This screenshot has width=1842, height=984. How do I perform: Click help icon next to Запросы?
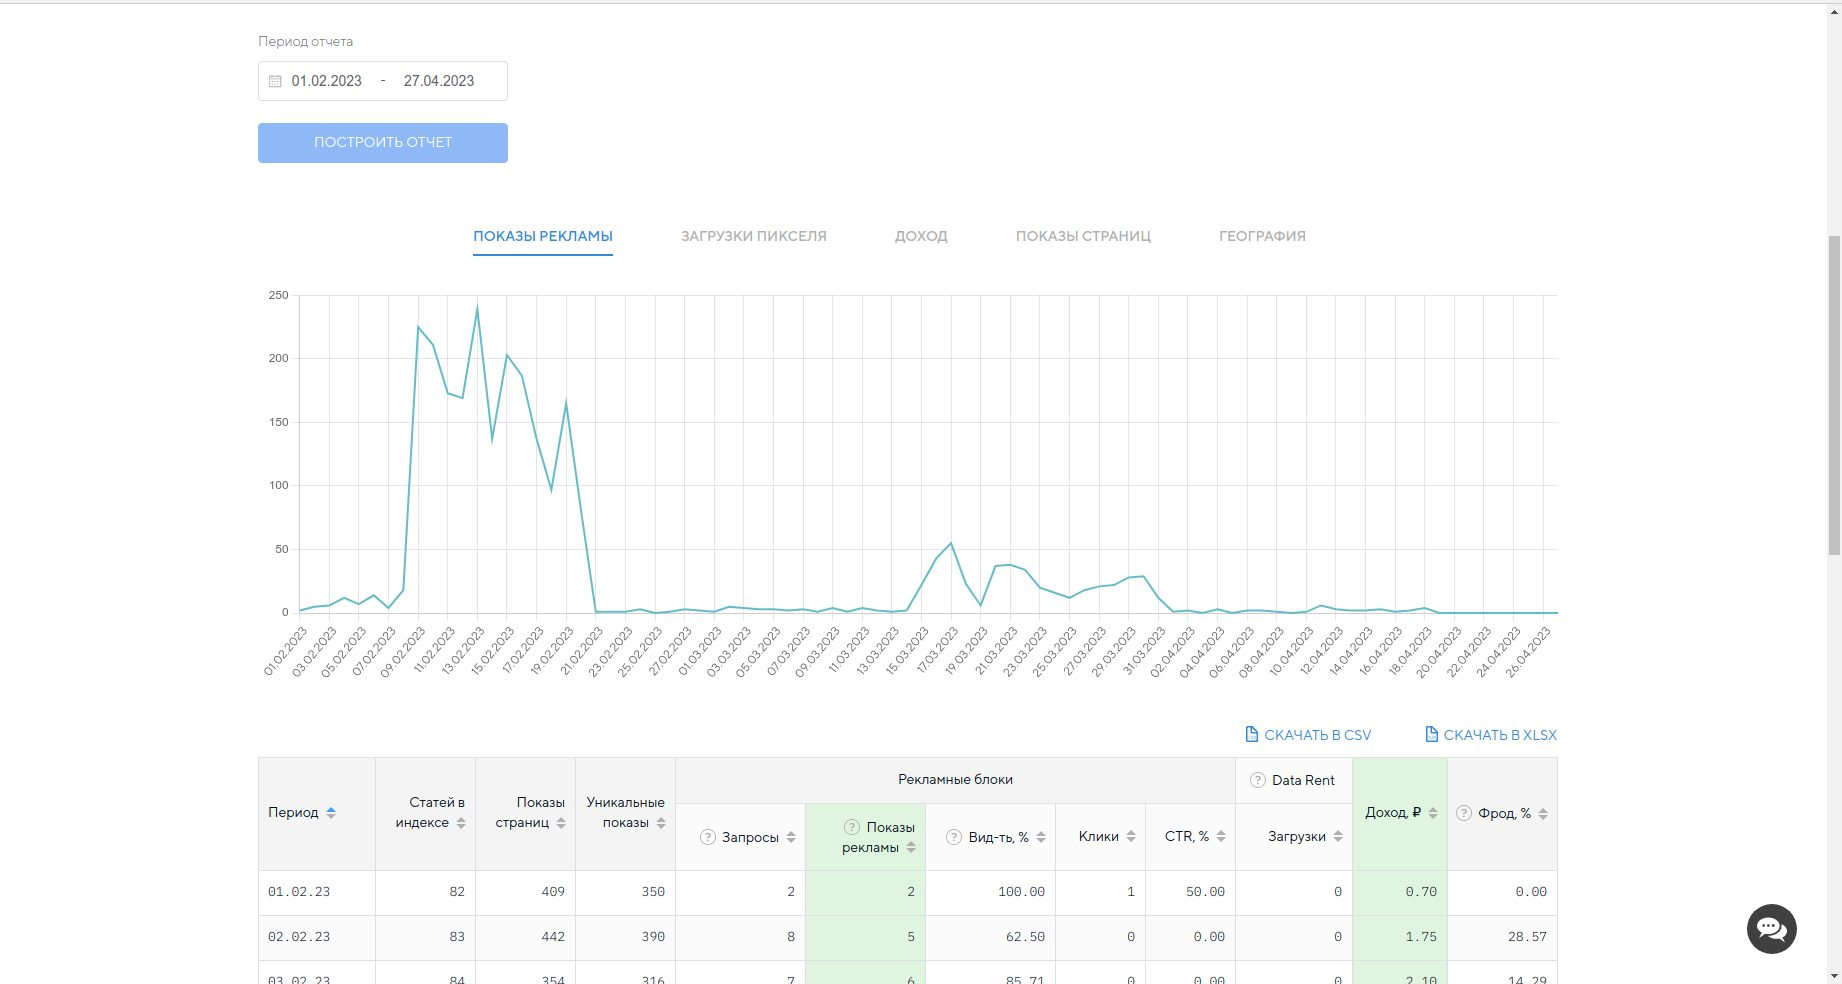708,837
